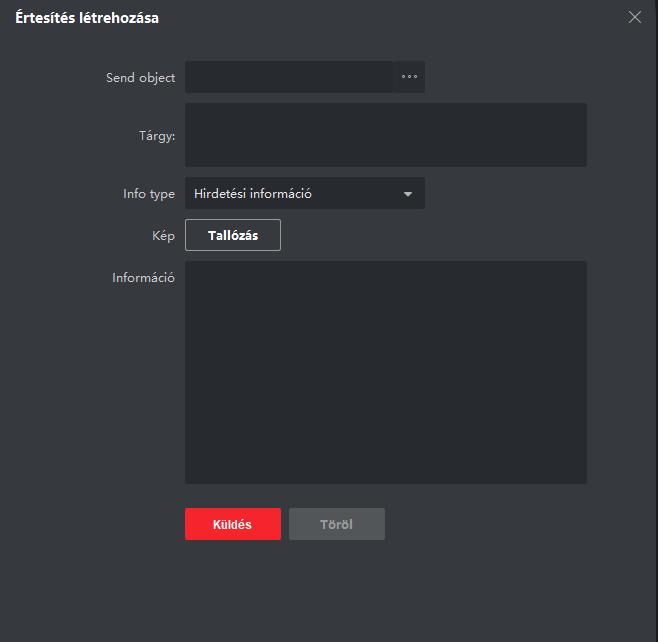Image resolution: width=658 pixels, height=642 pixels.
Task: Select the Hirdetési információ text value
Action: point(253,193)
